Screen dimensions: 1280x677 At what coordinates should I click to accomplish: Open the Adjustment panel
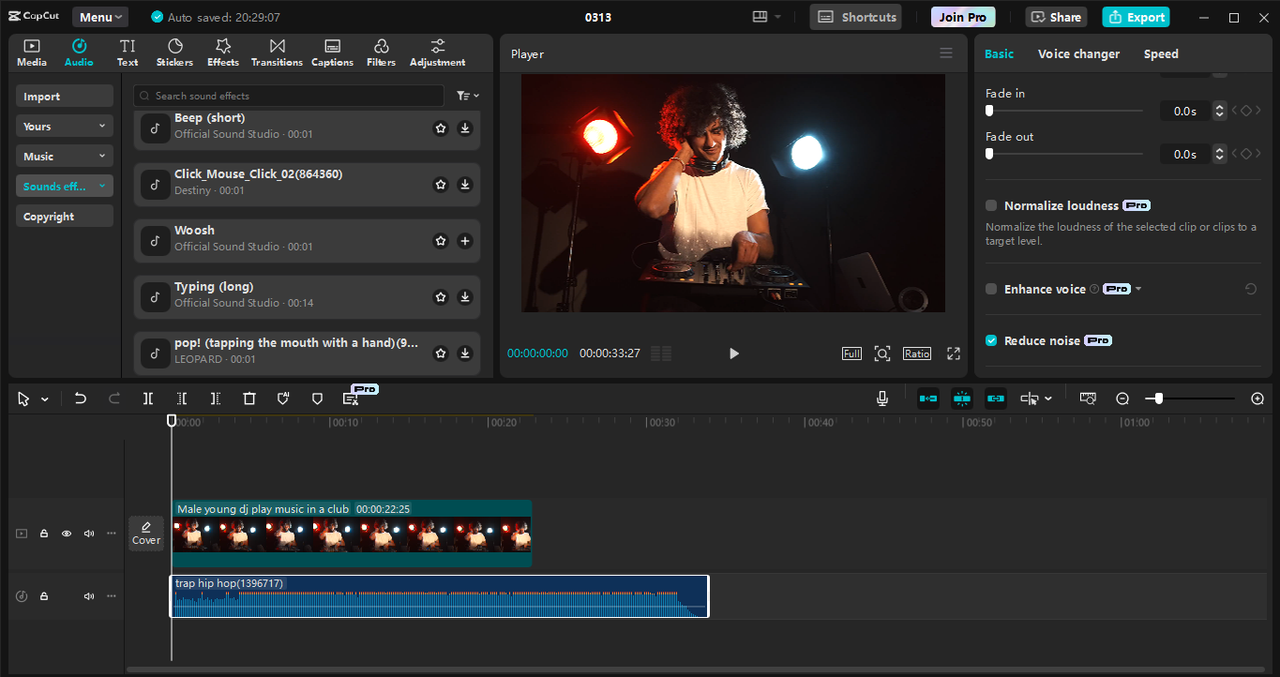(436, 52)
